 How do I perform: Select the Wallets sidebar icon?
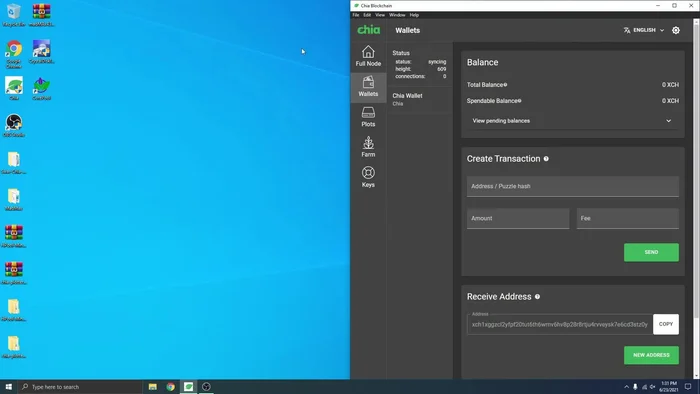(x=368, y=87)
